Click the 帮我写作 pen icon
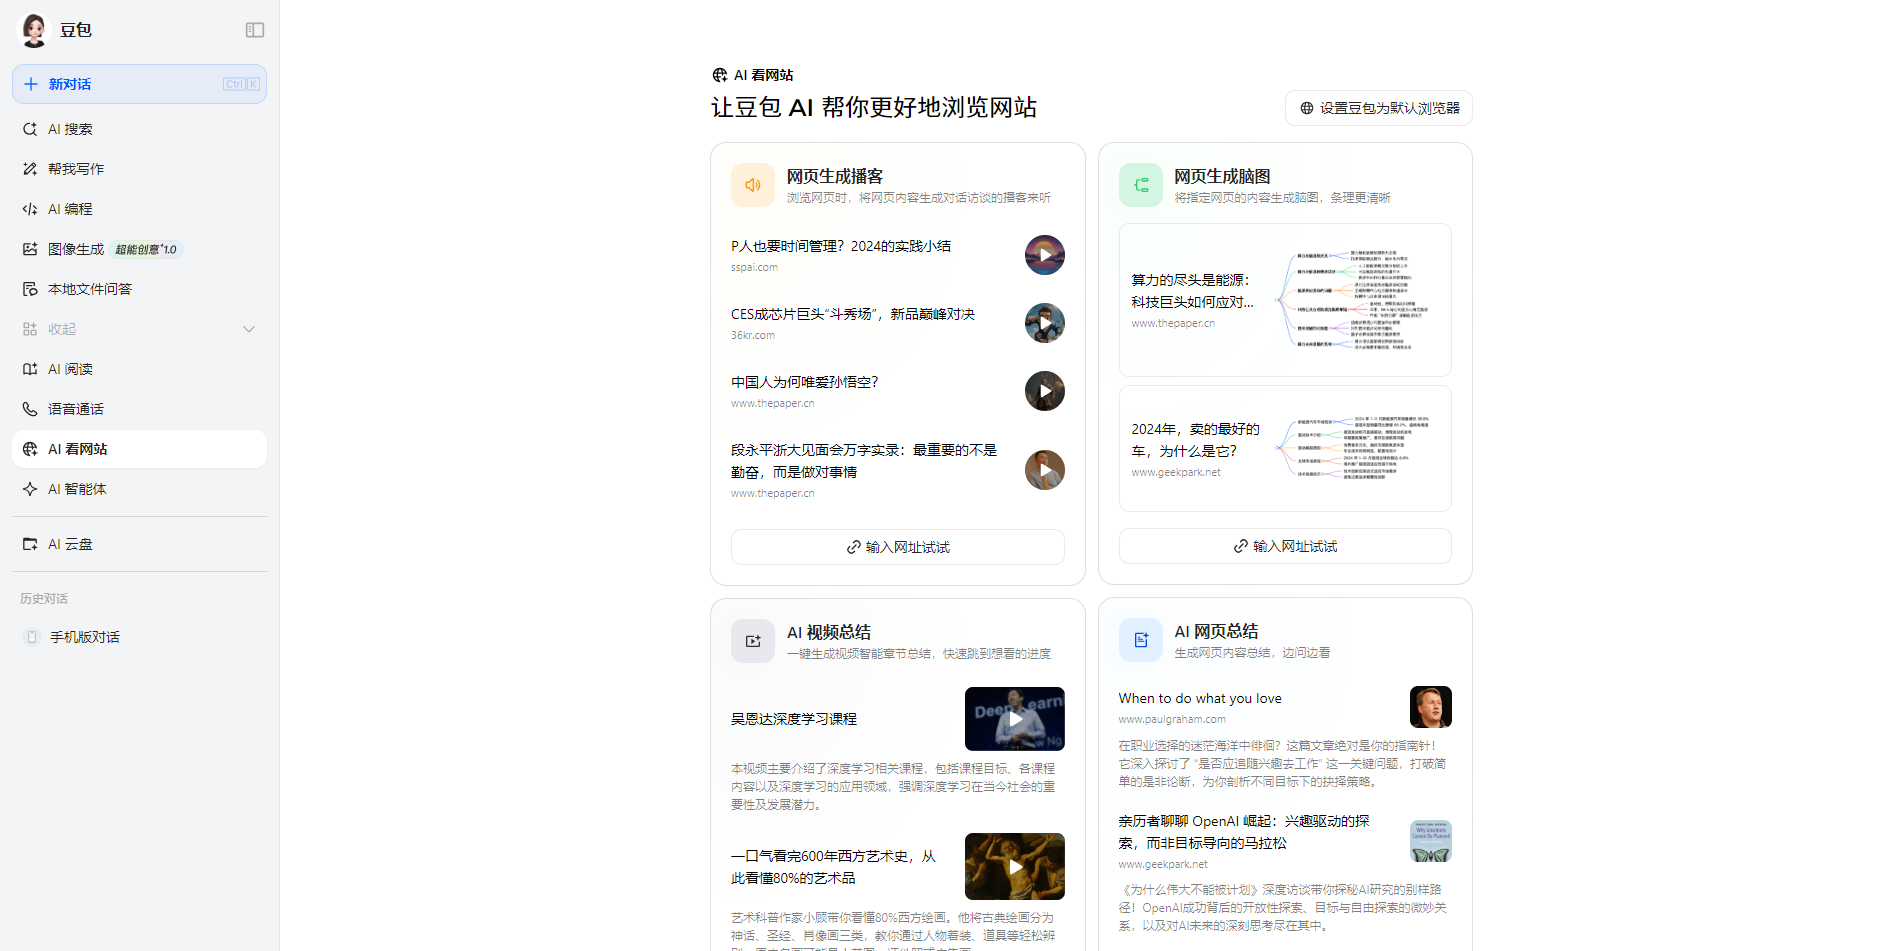The height and width of the screenshot is (951, 1900). (x=30, y=169)
